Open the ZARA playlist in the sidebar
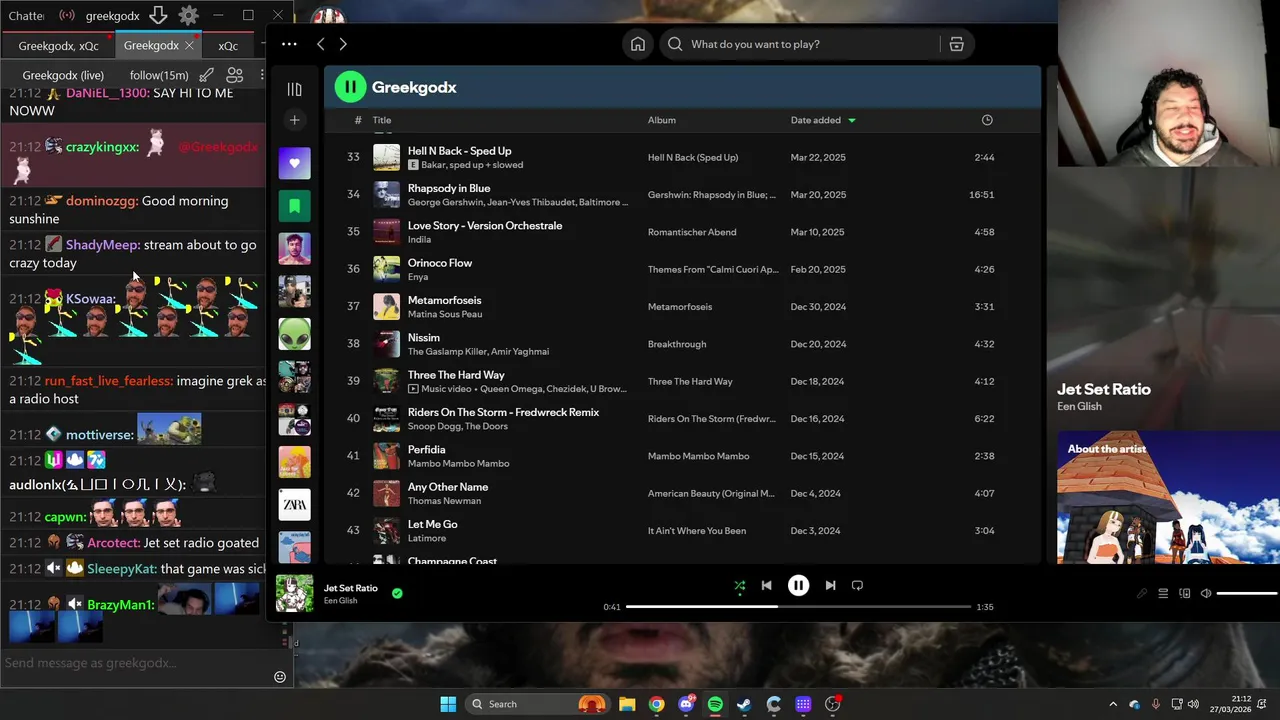The width and height of the screenshot is (1280, 720). pyautogui.click(x=294, y=505)
